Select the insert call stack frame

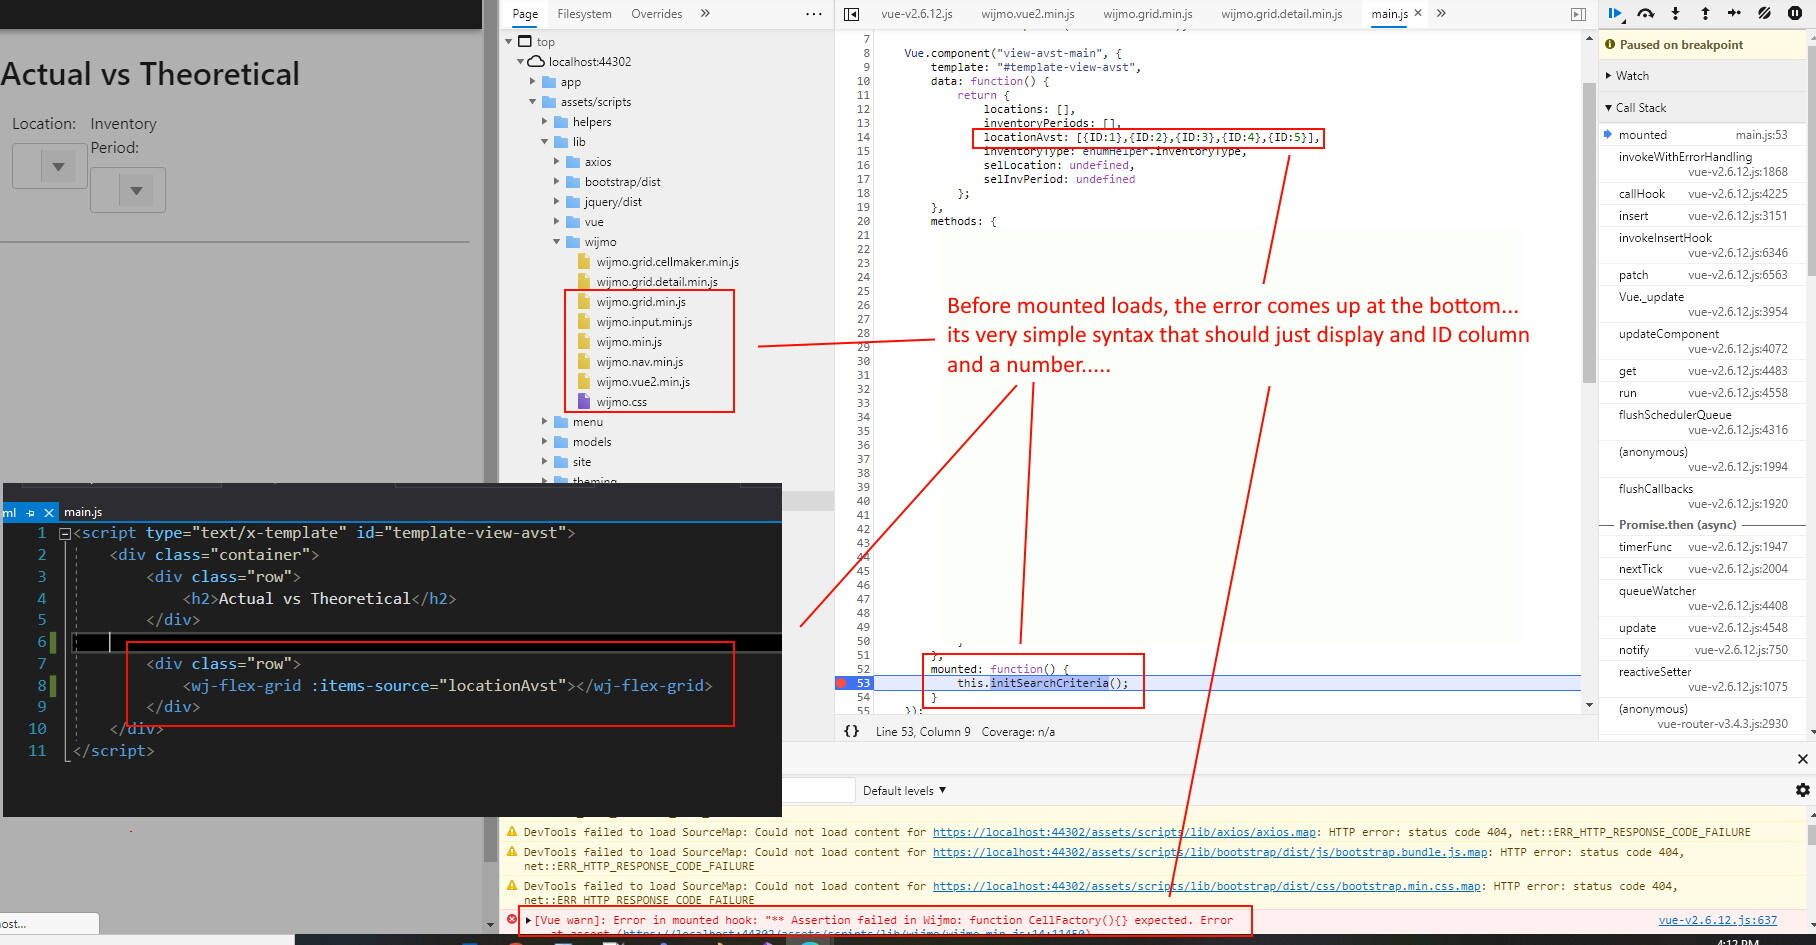tap(1703, 216)
